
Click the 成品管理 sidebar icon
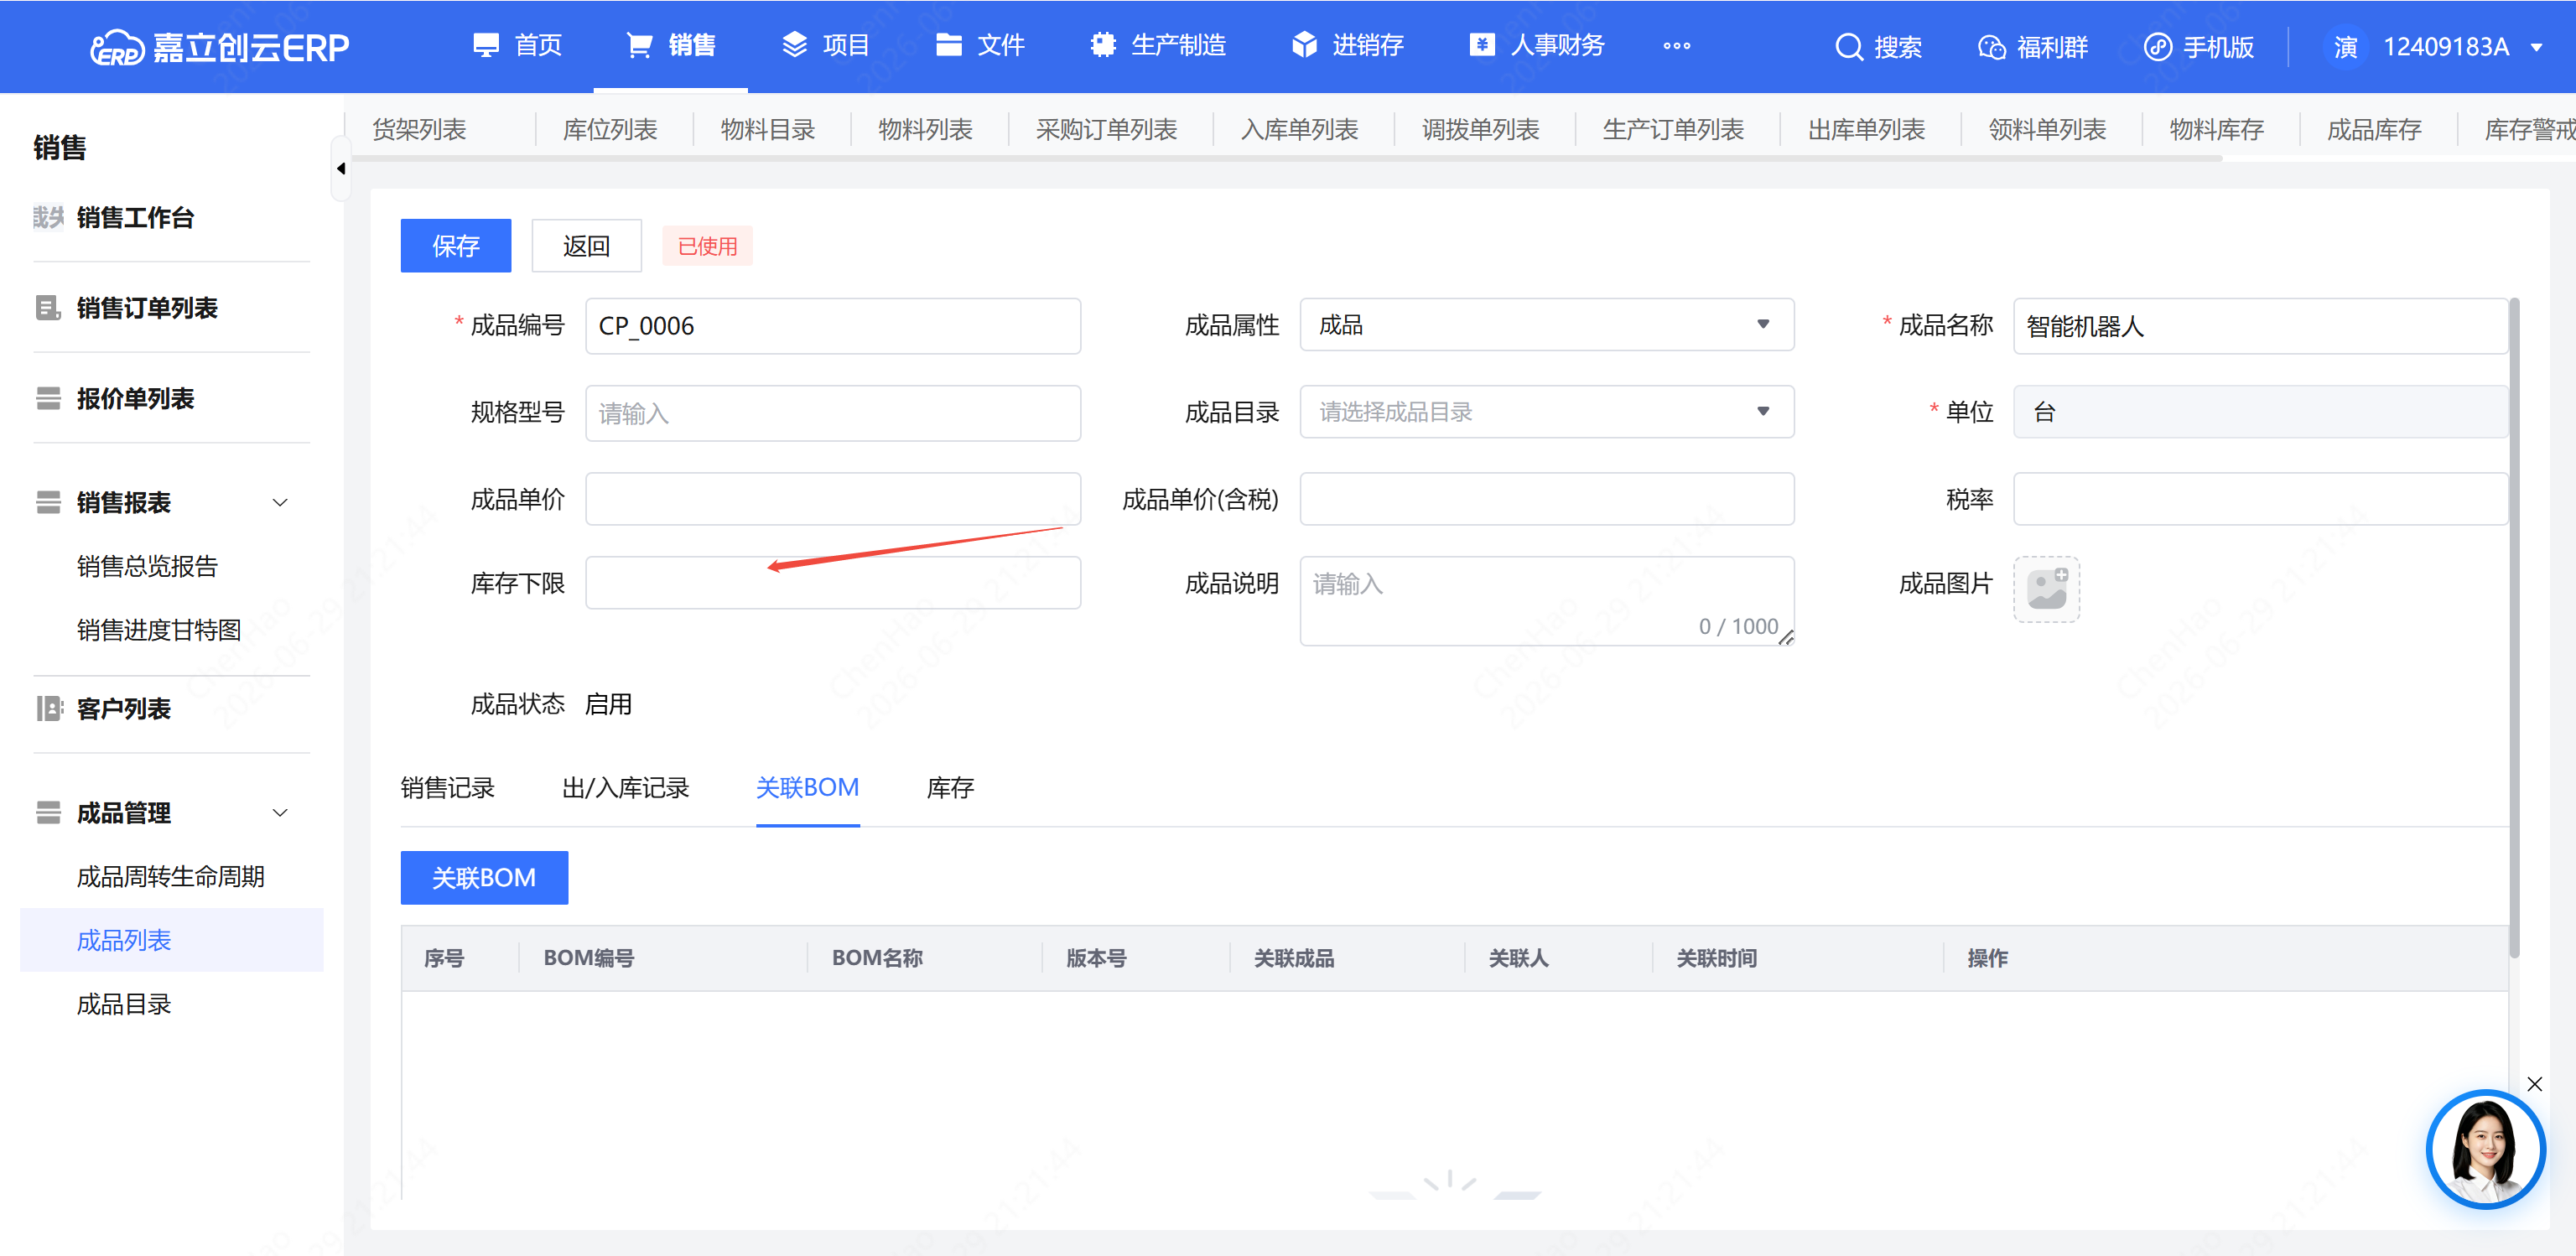click(x=48, y=812)
